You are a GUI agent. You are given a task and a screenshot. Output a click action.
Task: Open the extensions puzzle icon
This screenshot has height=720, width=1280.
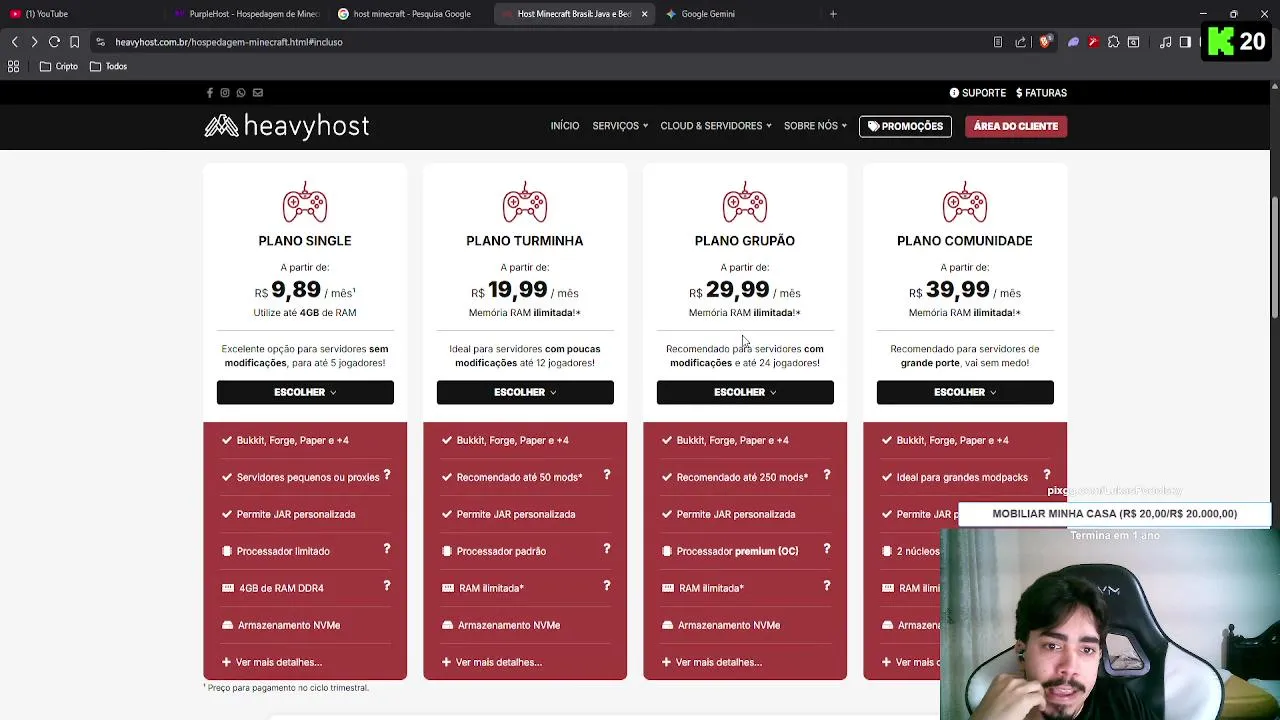[1113, 42]
